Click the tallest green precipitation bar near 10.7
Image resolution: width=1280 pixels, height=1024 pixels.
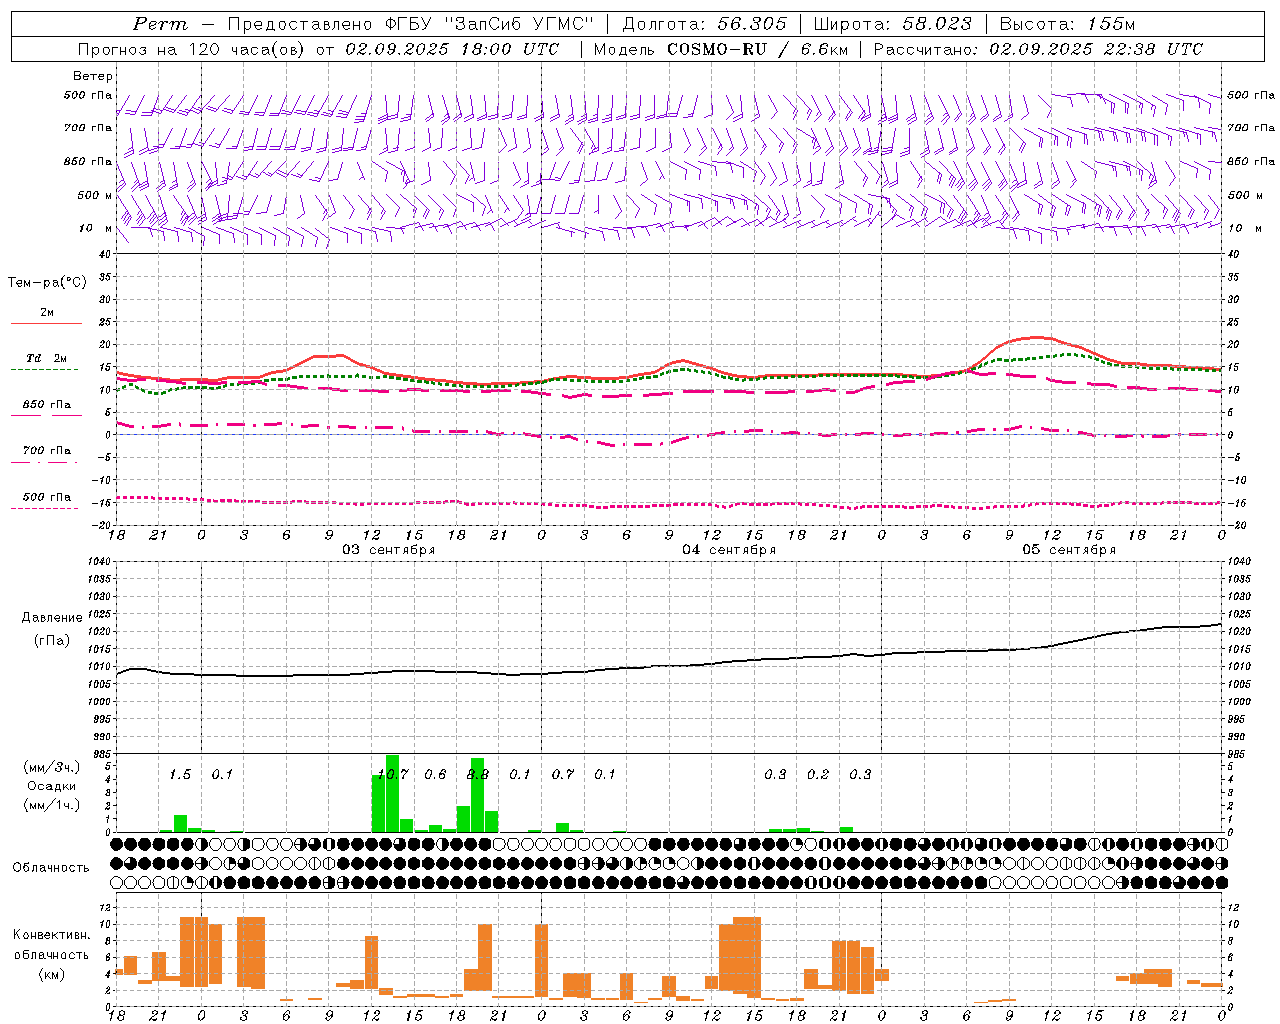coord(392,793)
